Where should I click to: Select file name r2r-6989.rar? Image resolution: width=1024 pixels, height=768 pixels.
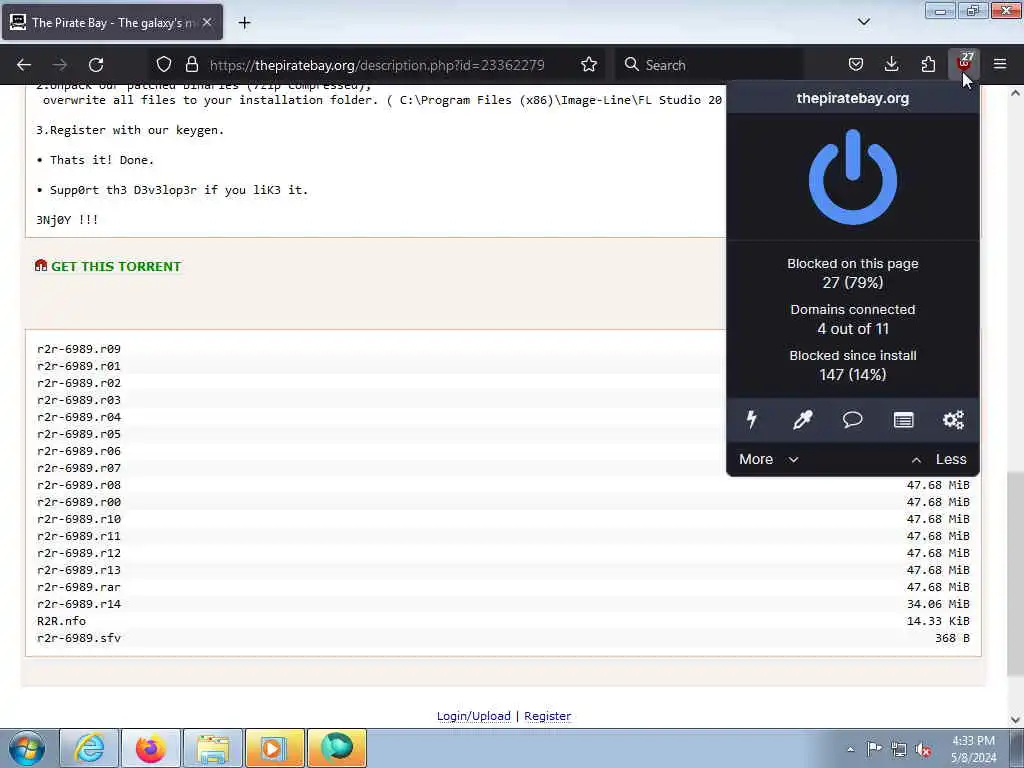coord(79,586)
